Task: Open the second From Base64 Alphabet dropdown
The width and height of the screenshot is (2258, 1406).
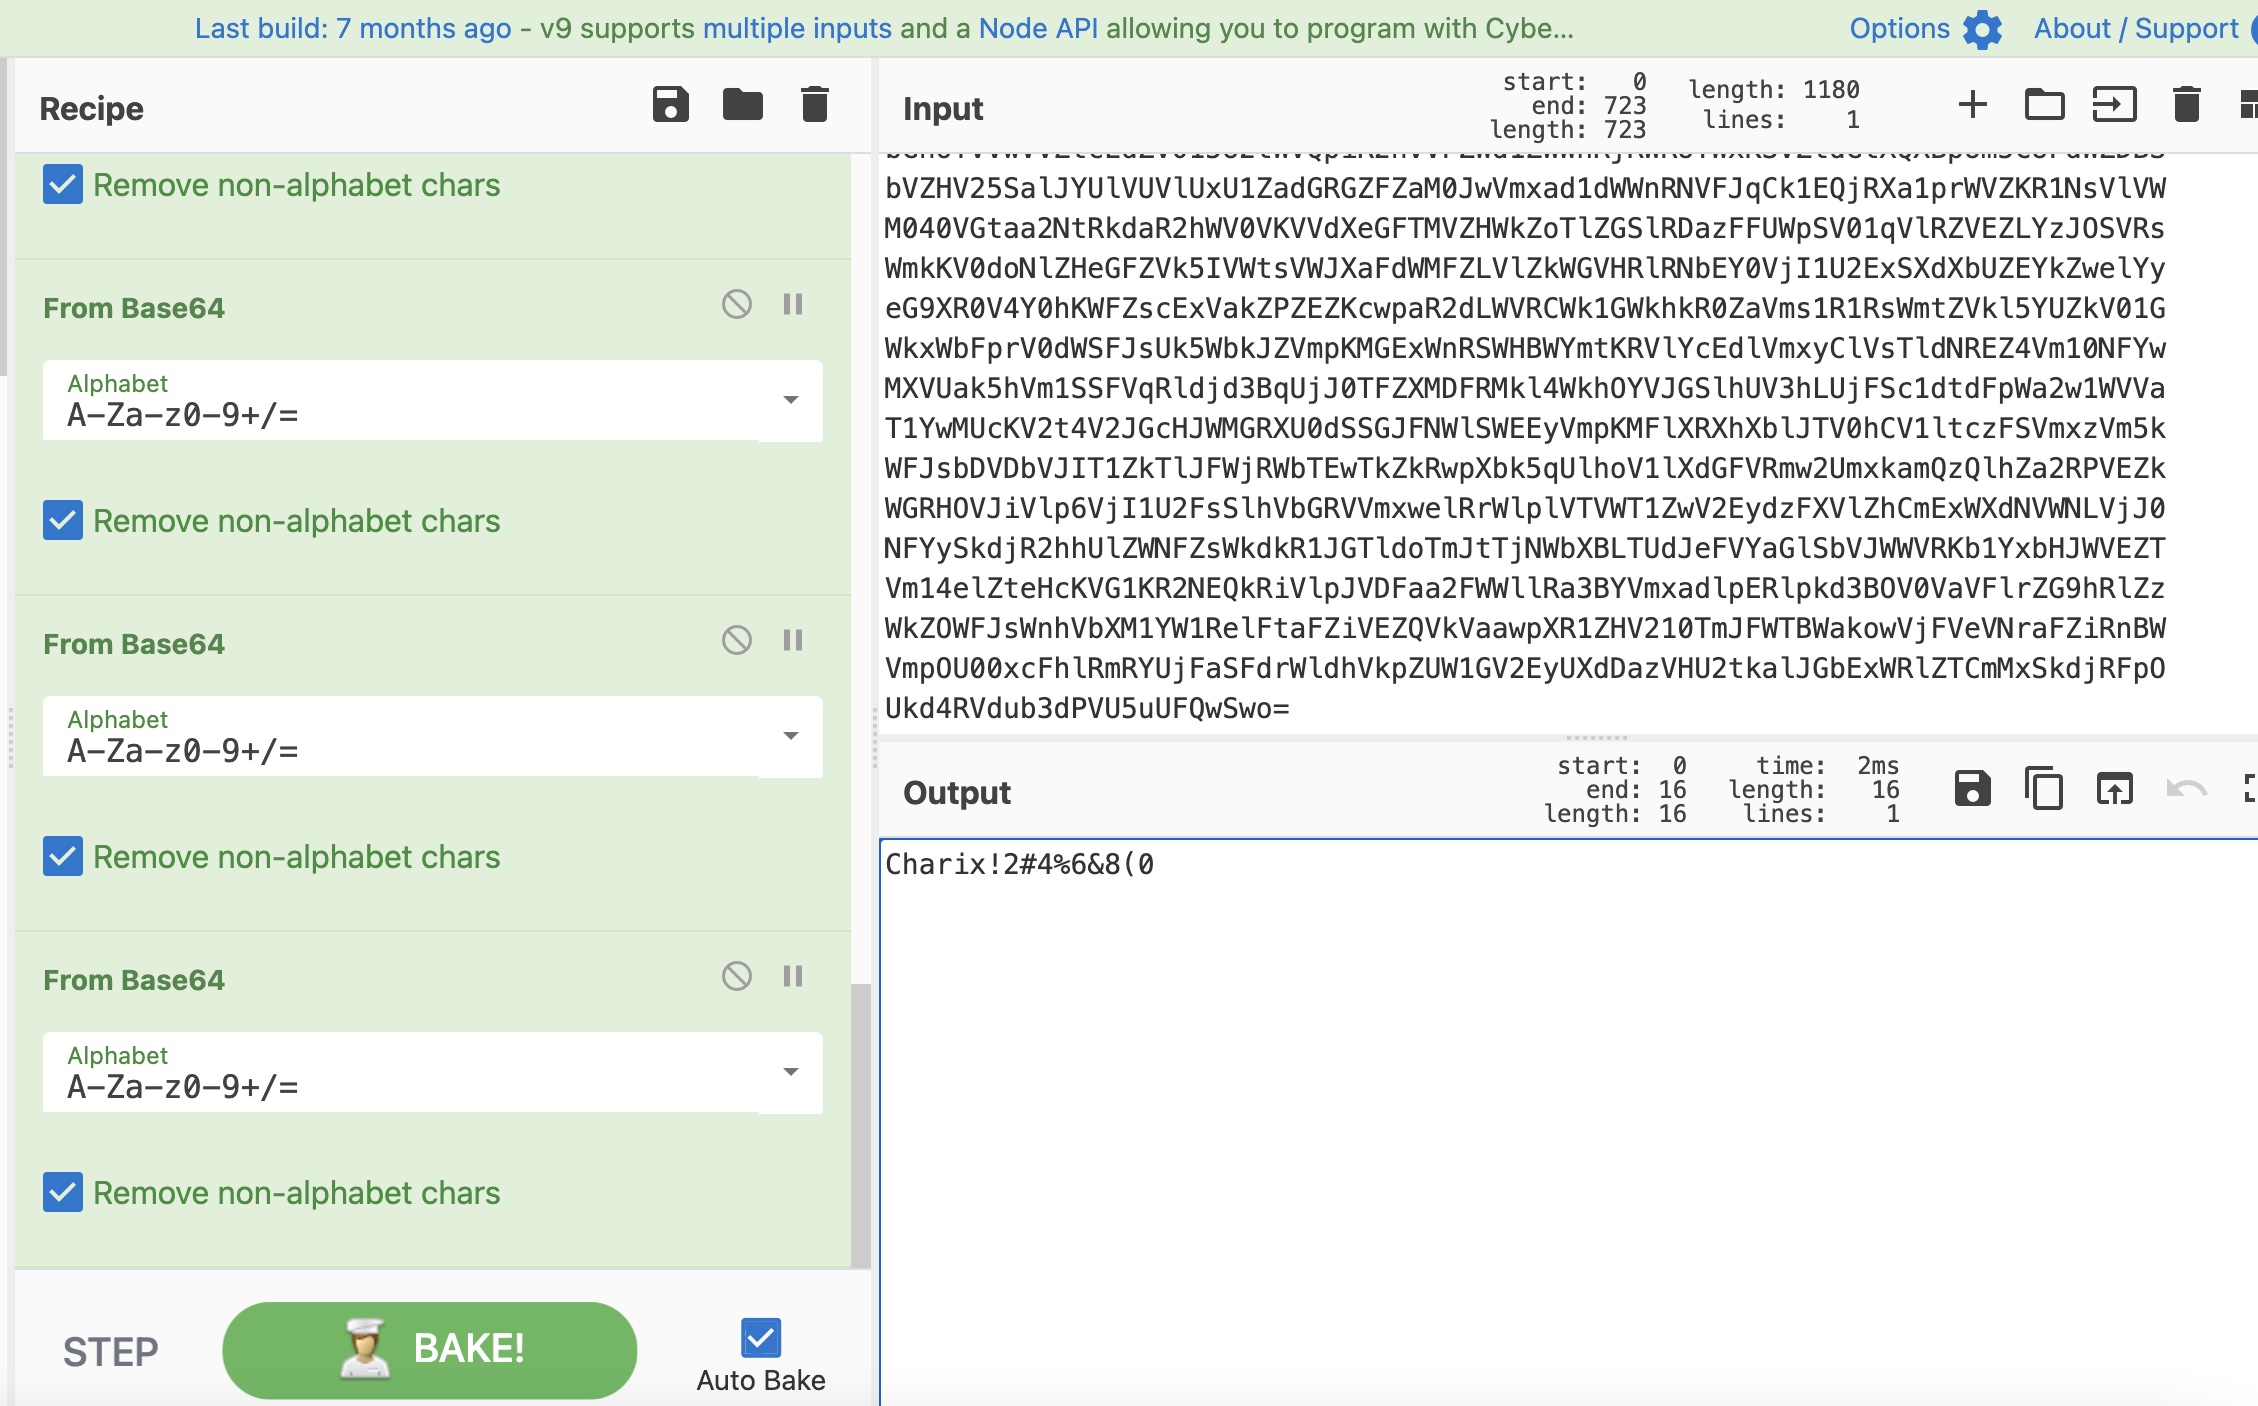Action: pos(790,736)
